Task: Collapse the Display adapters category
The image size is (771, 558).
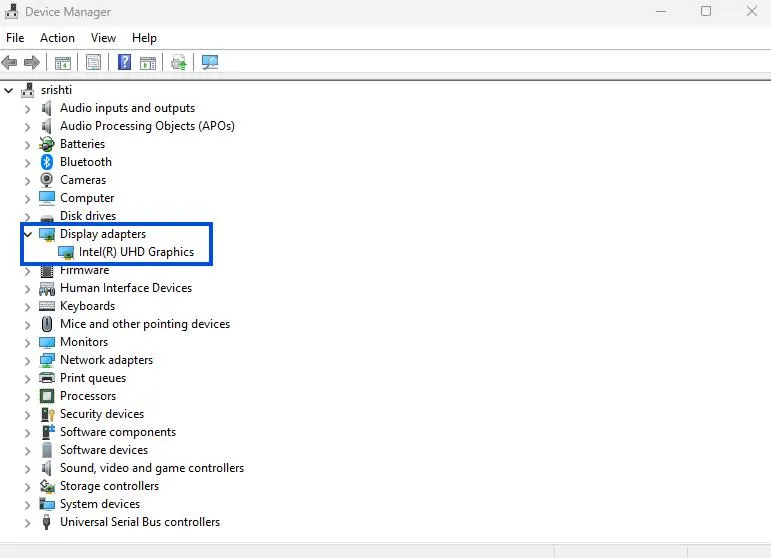Action: 27,234
